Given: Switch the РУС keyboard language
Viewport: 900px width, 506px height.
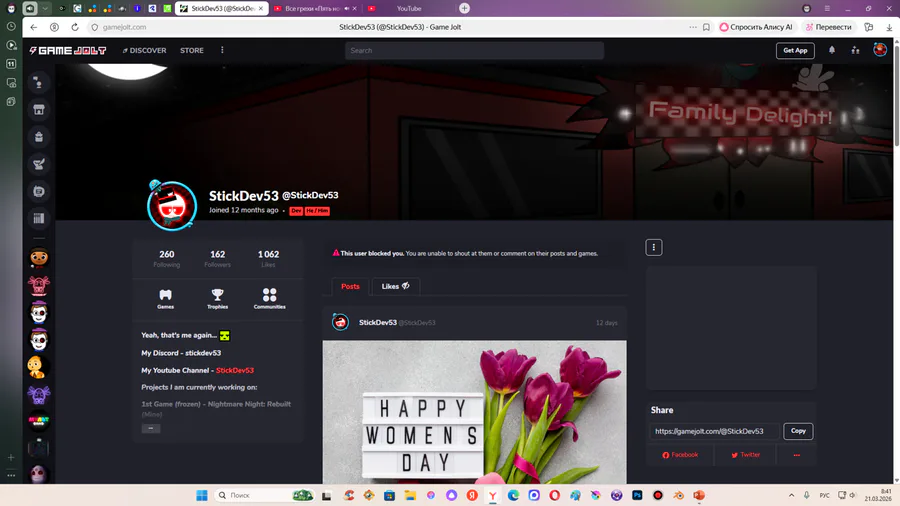Looking at the screenshot, I should [x=824, y=495].
